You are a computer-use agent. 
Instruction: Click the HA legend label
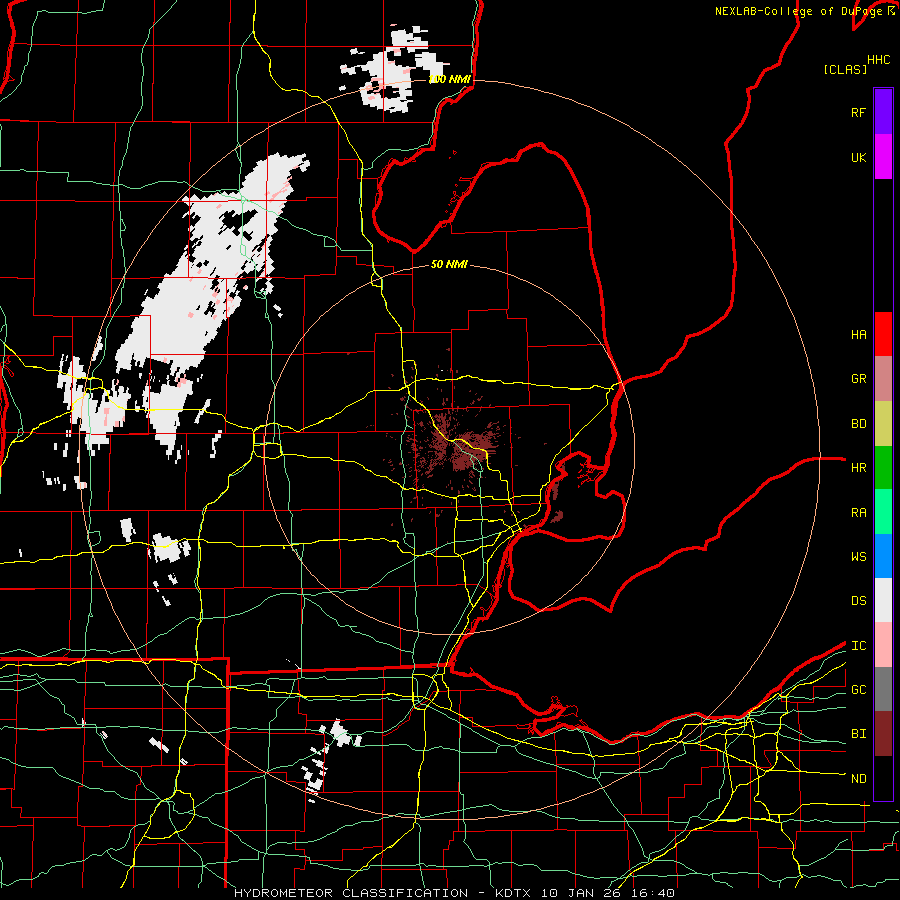click(x=858, y=335)
